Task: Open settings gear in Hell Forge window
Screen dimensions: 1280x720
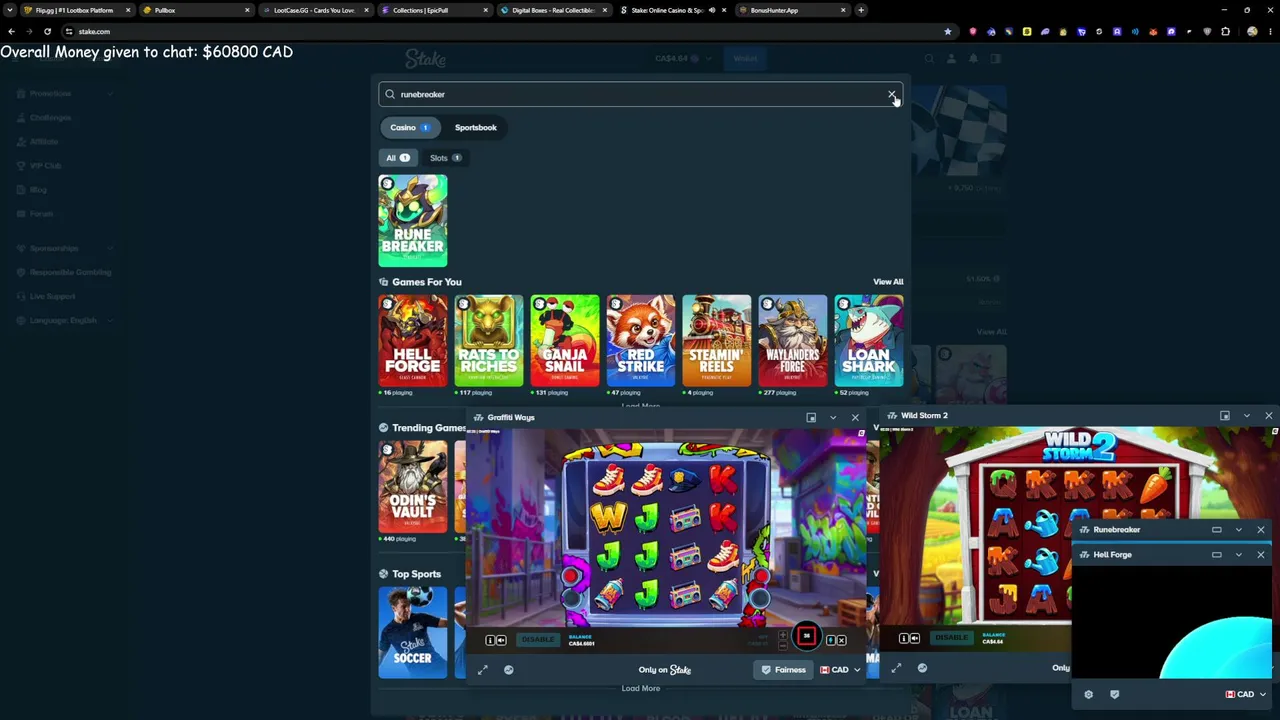Action: 1089,694
